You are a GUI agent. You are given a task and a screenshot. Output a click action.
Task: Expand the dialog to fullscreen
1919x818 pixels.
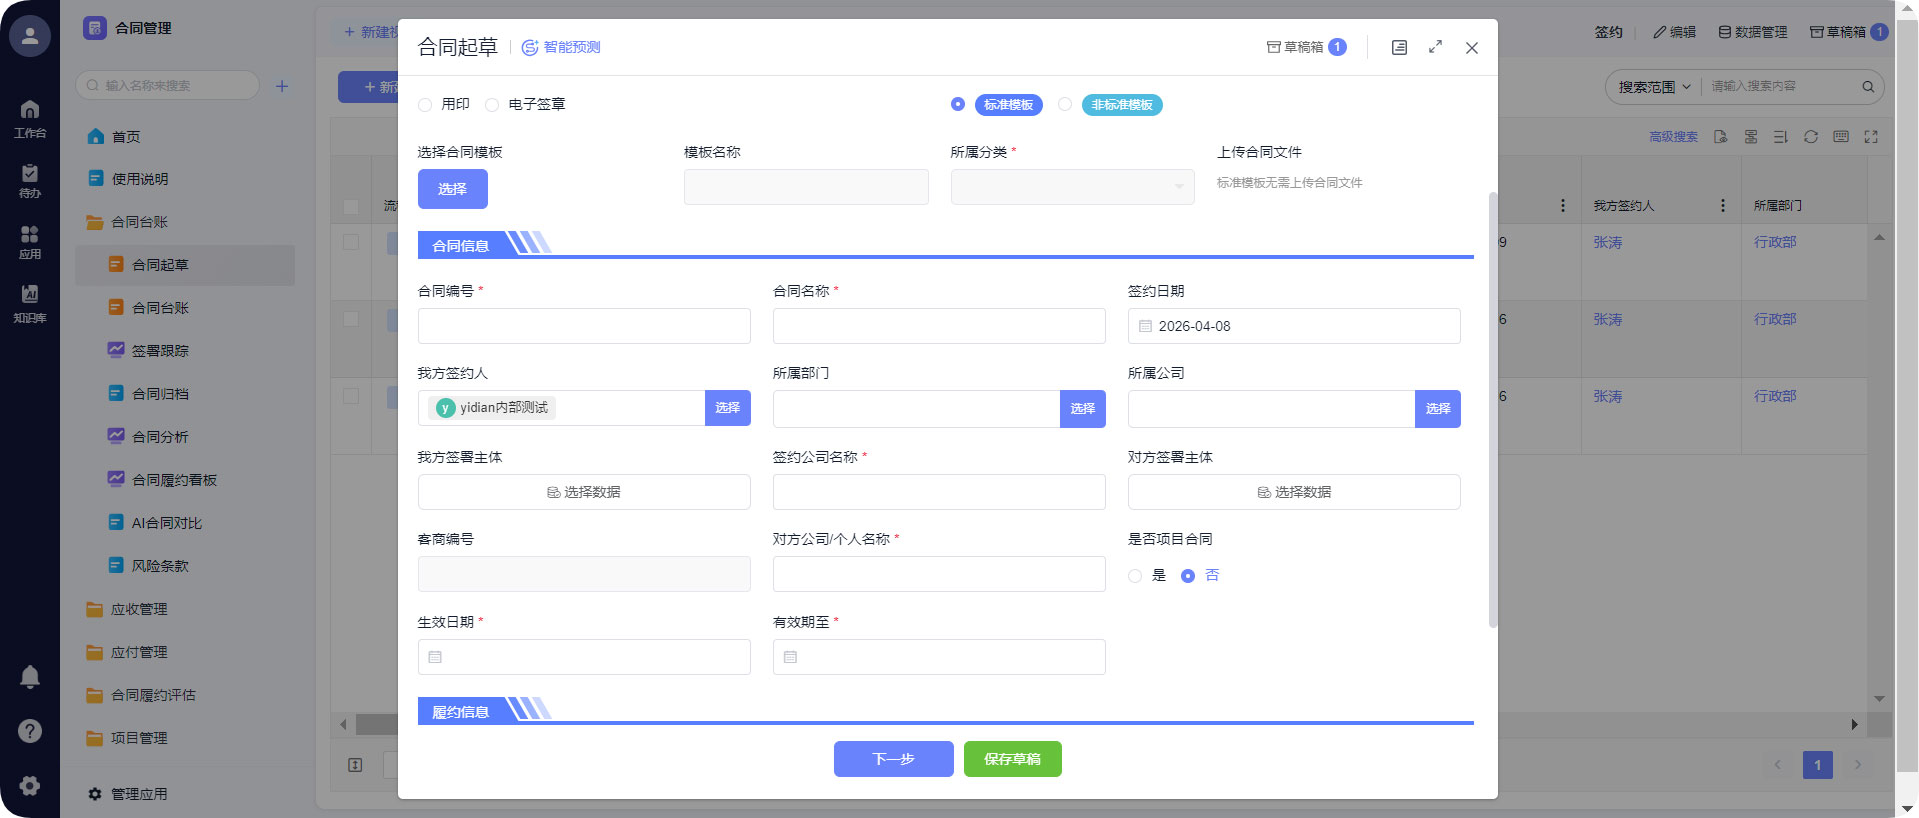pos(1435,47)
